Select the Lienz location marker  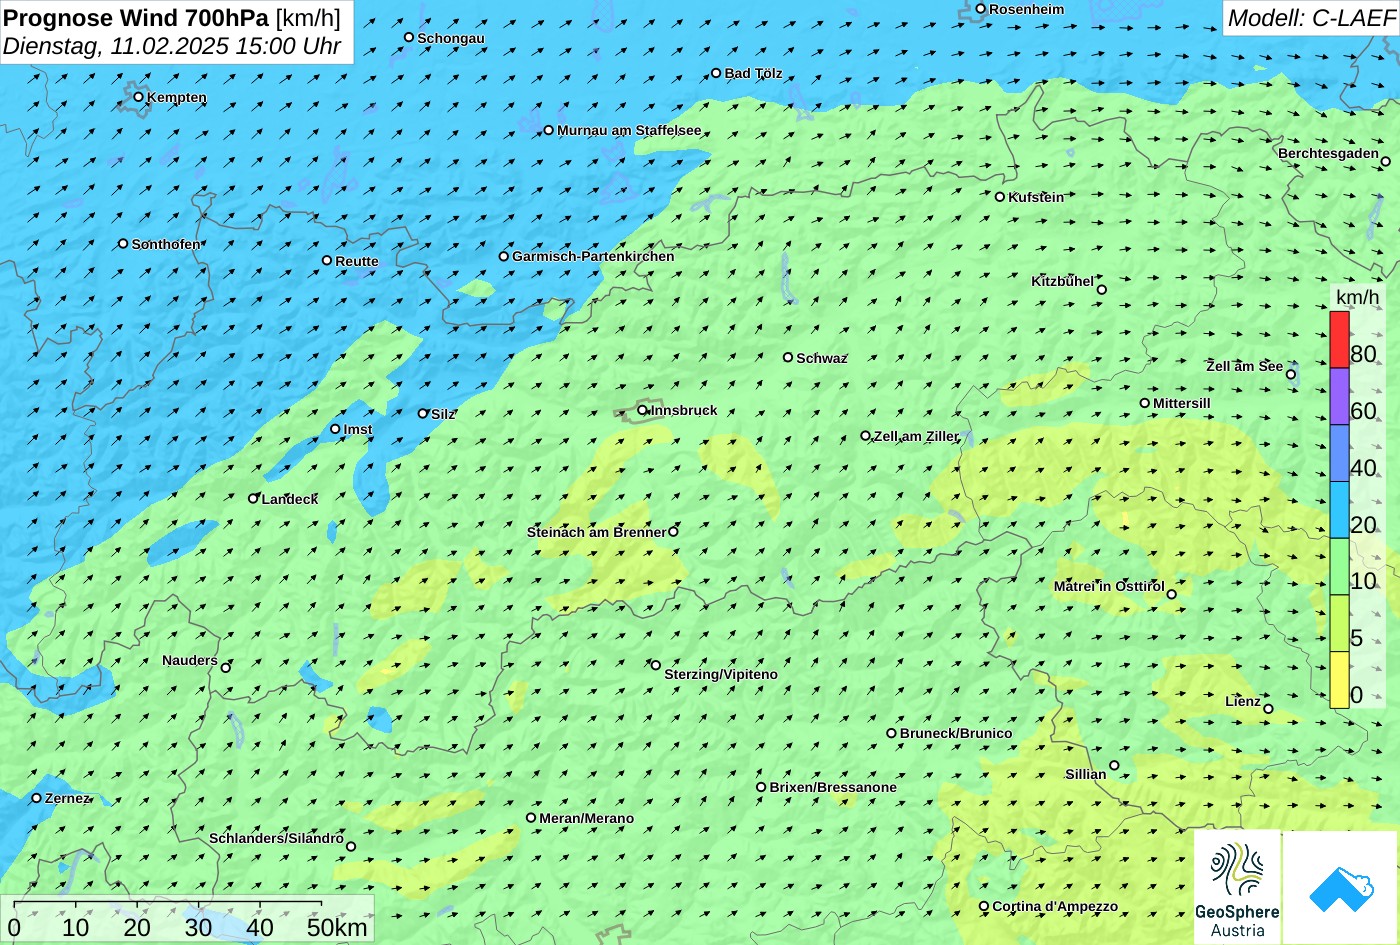(x=1268, y=709)
